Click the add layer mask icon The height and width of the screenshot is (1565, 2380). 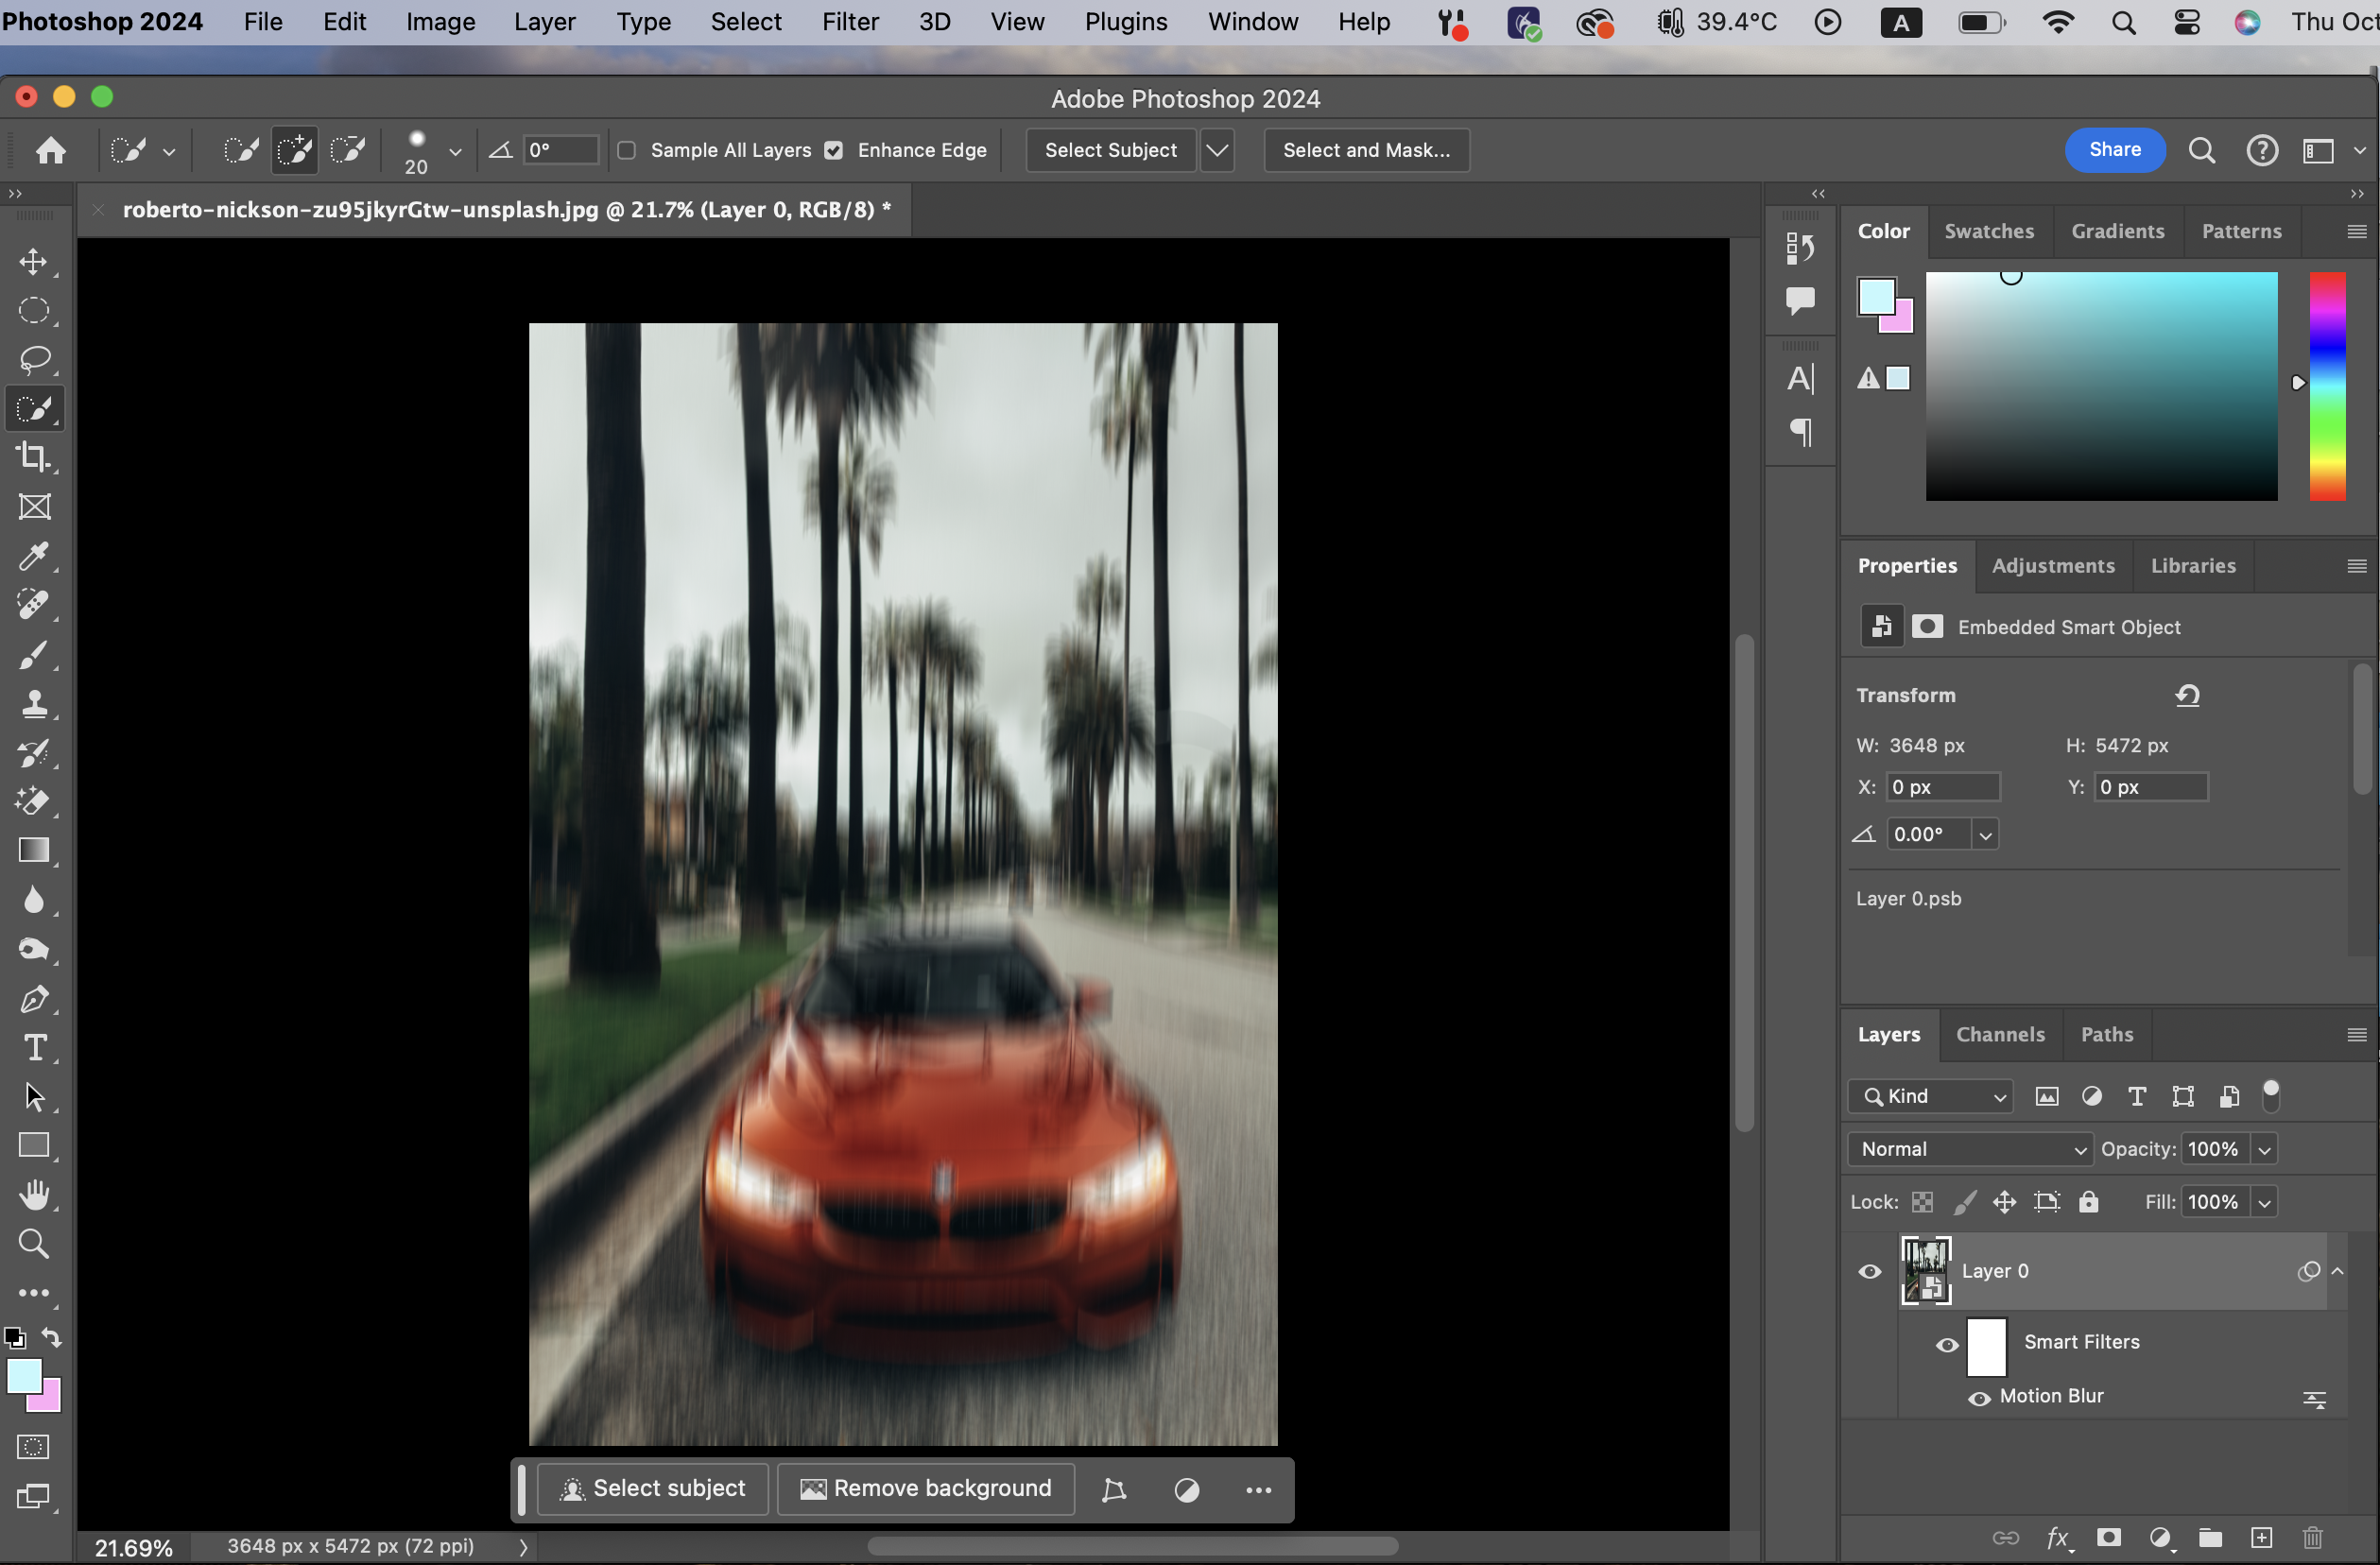pos(2109,1537)
